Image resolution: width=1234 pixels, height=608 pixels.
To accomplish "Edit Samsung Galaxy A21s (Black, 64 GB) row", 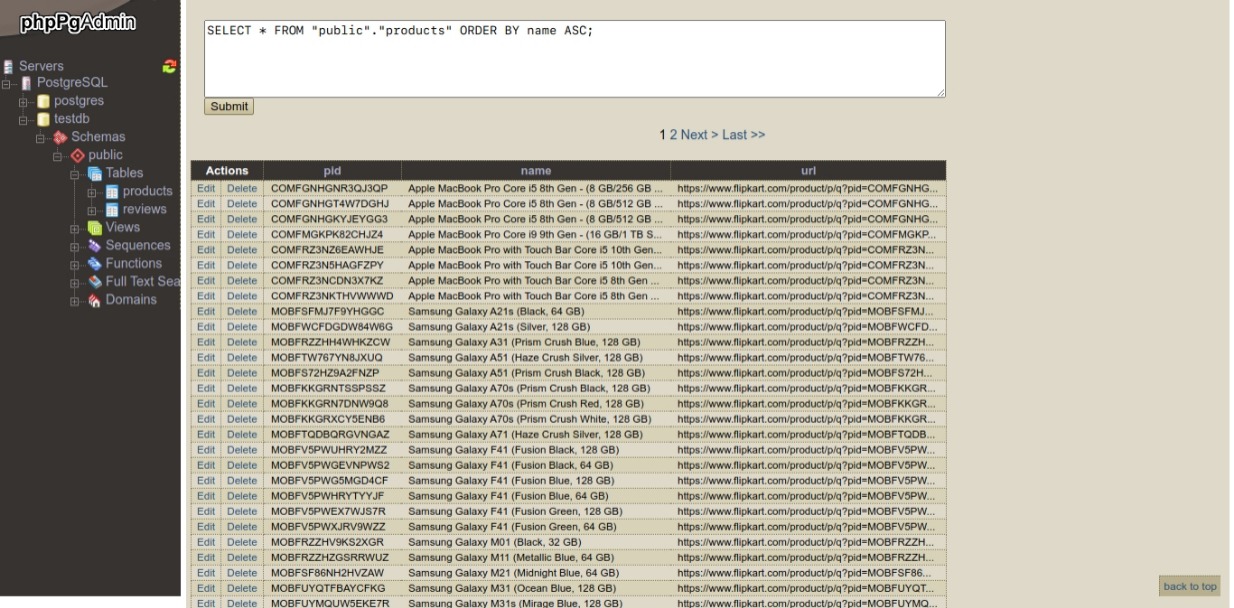I will click(x=206, y=311).
